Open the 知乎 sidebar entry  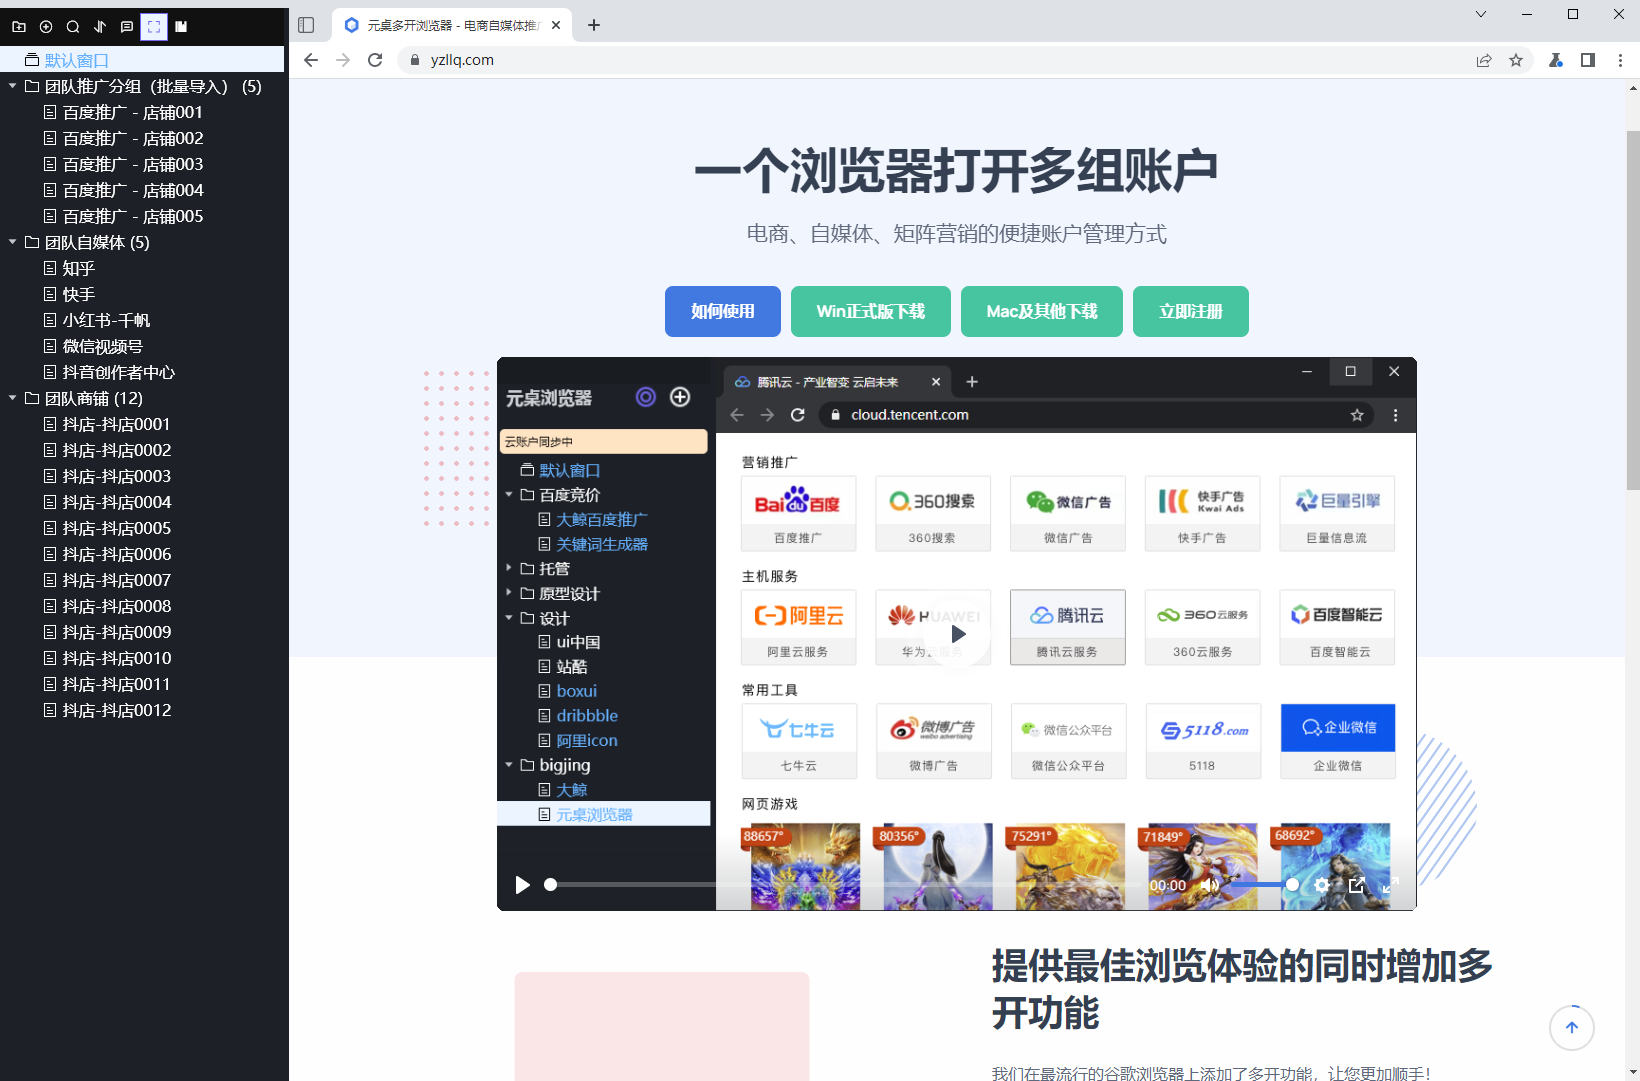point(78,268)
